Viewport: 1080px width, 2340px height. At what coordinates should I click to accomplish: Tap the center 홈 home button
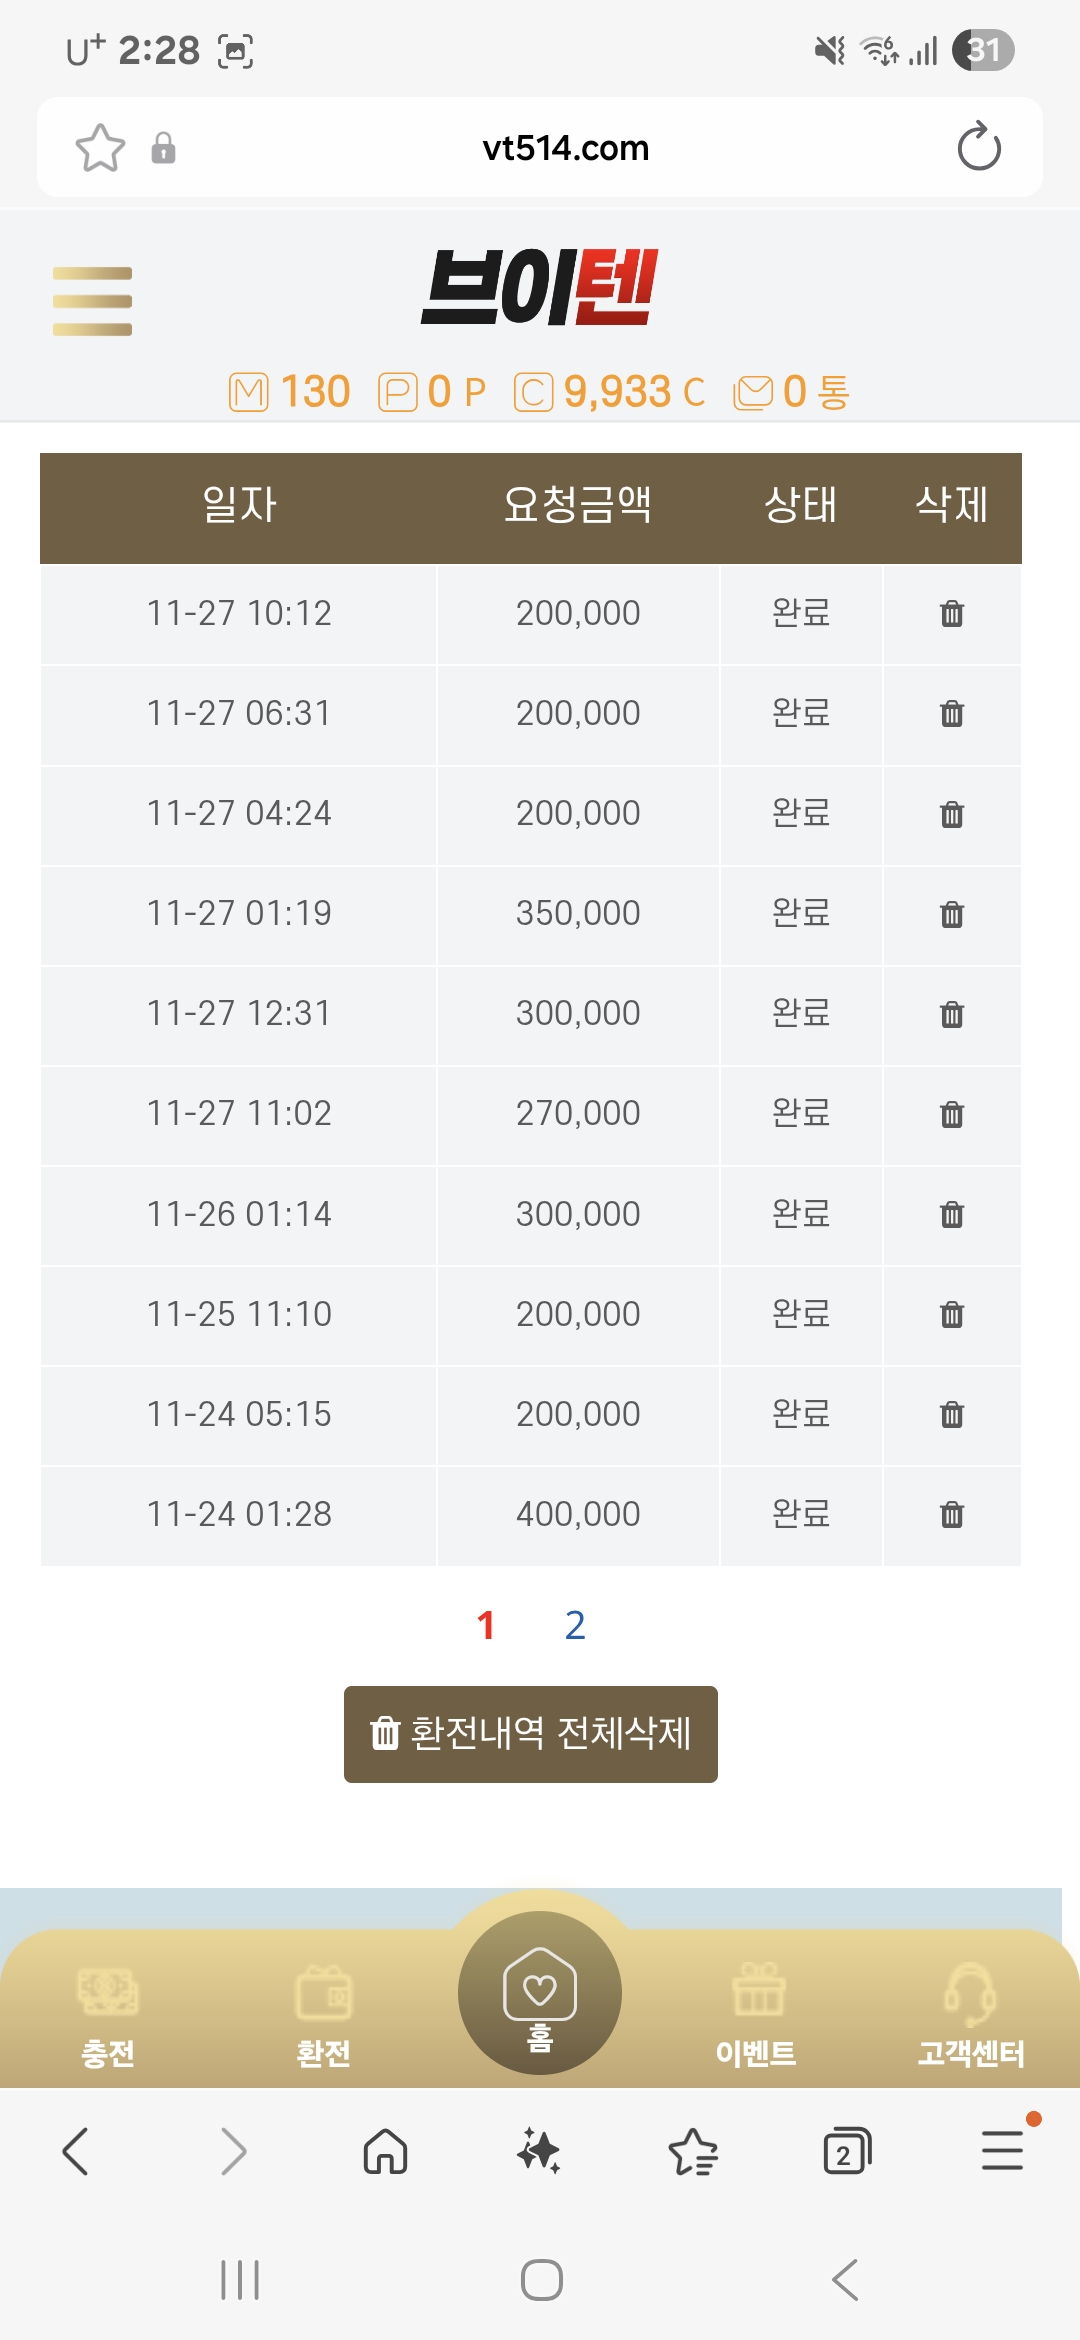pos(539,1994)
